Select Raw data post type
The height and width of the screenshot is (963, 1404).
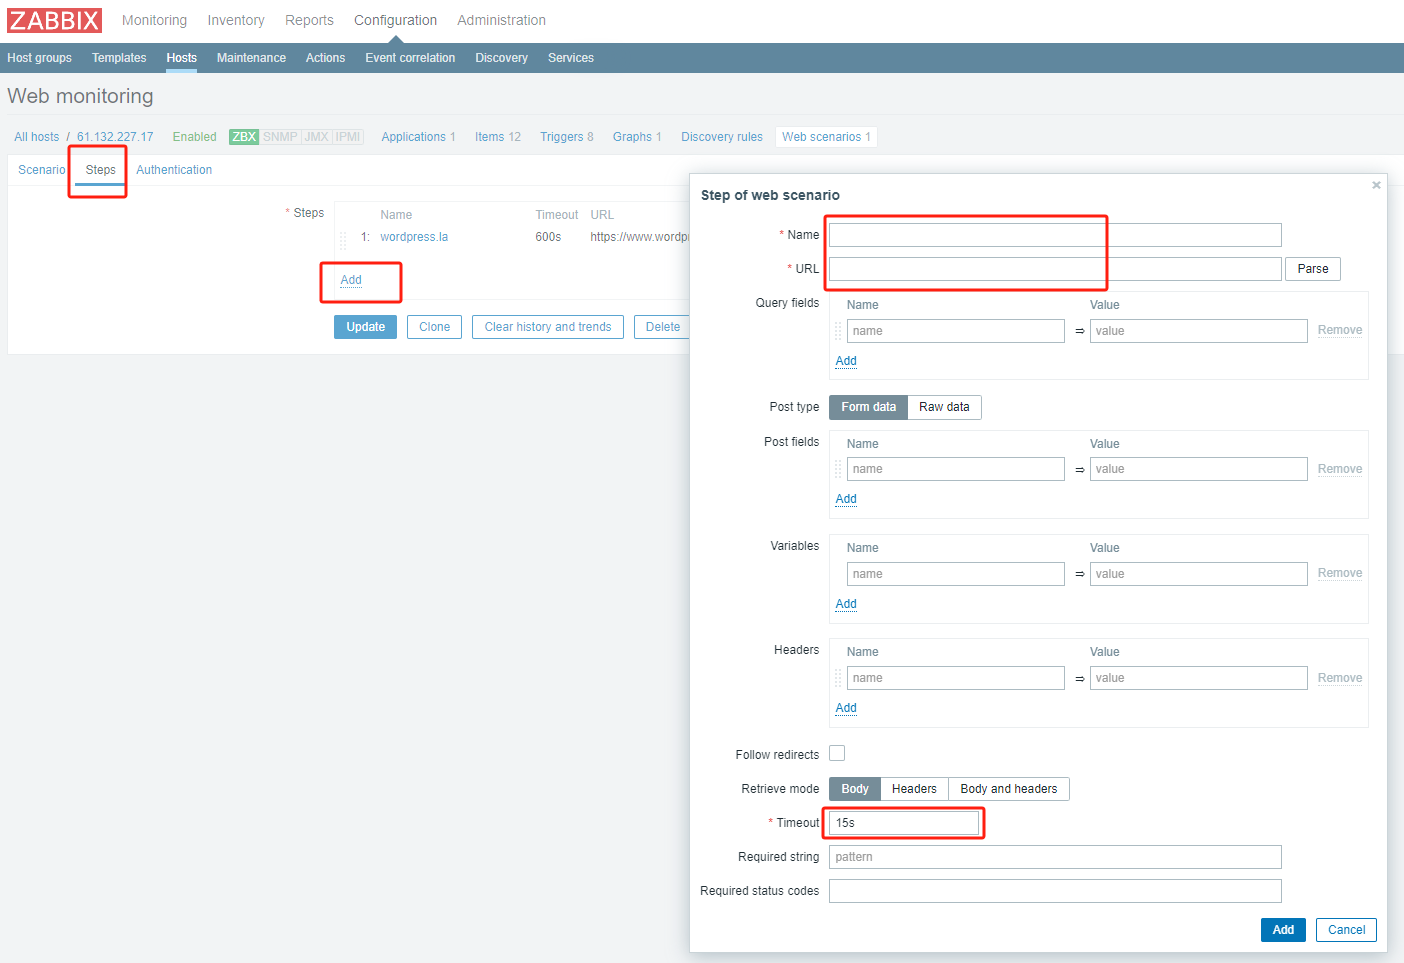[944, 407]
